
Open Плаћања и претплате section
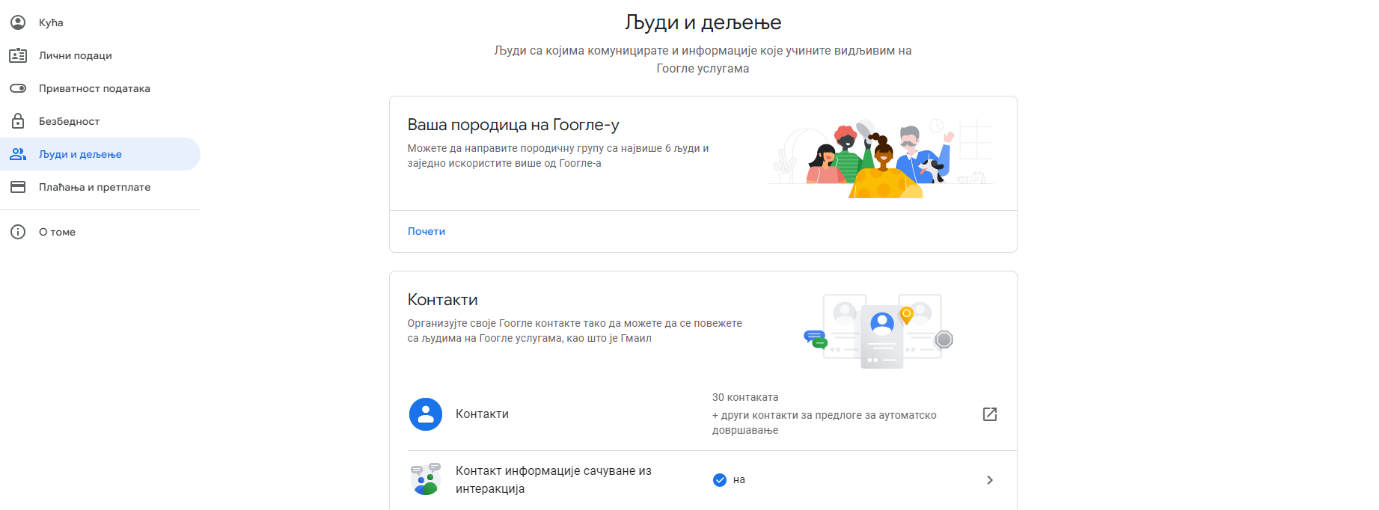coord(100,187)
